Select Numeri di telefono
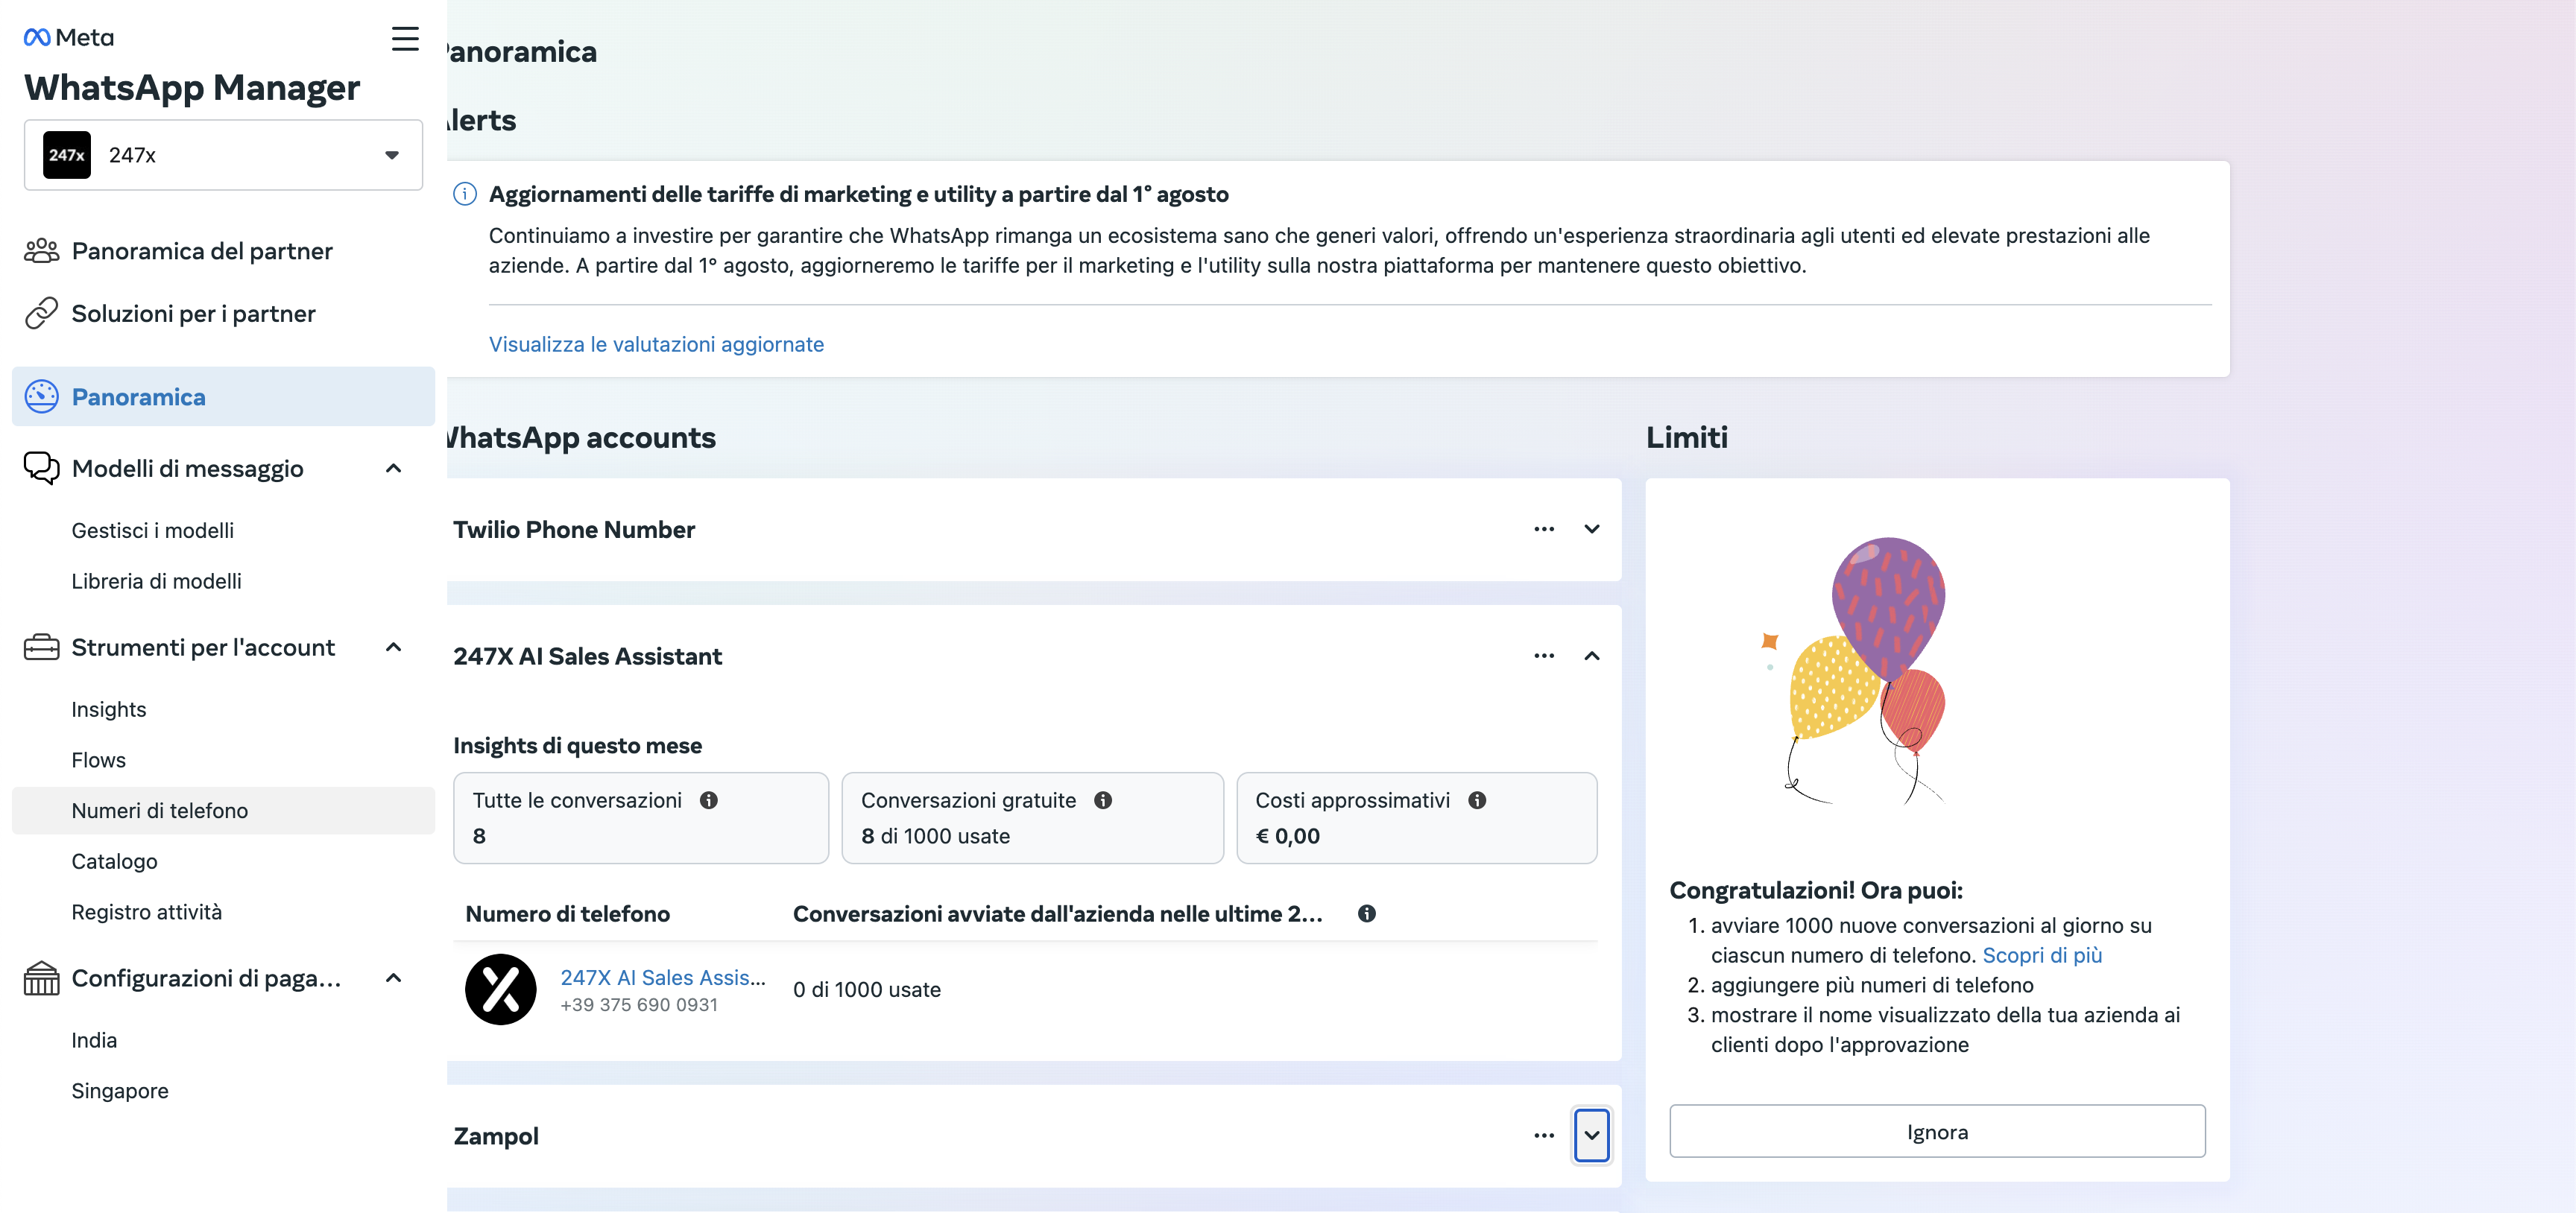Screen dimensions: 2576x1213 click(x=223, y=811)
